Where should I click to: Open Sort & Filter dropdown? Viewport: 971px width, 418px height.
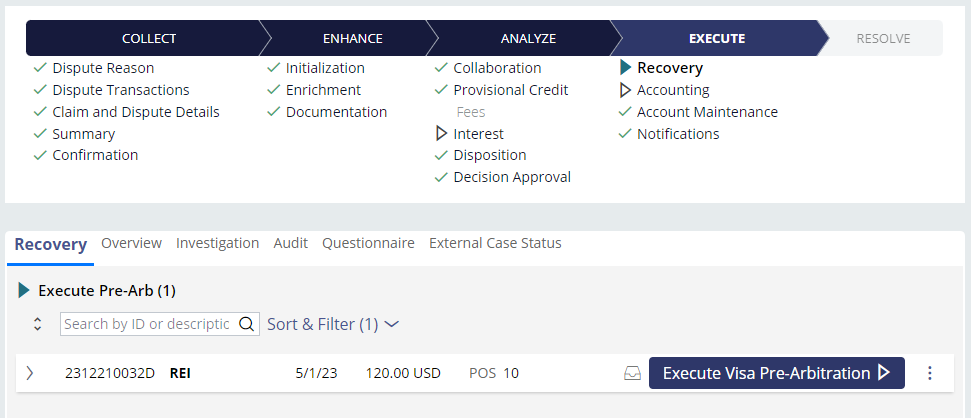333,324
